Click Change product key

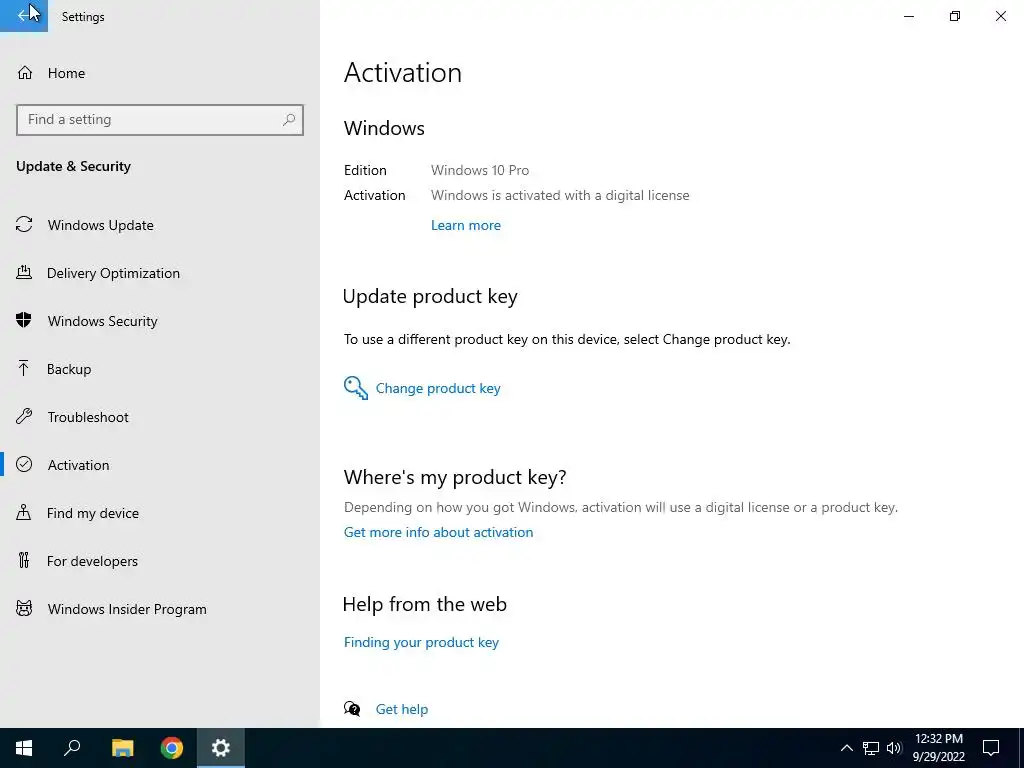(438, 389)
